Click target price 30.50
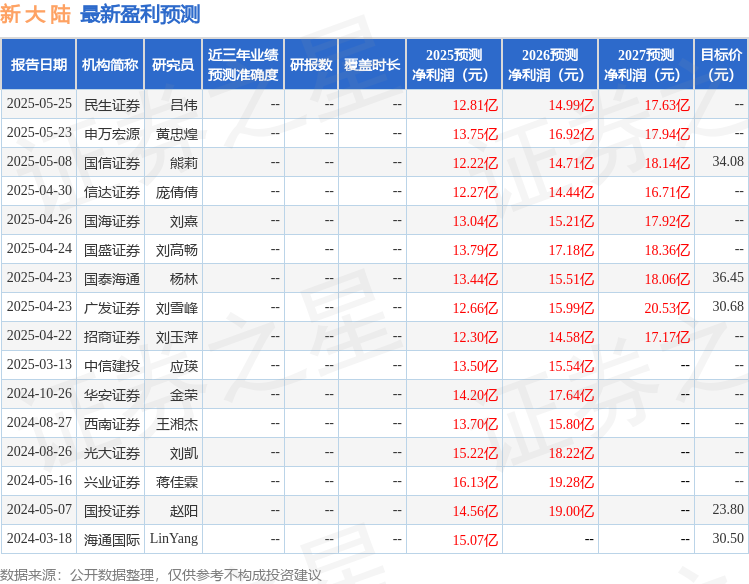Image resolution: width=749 pixels, height=584 pixels. pos(728,538)
